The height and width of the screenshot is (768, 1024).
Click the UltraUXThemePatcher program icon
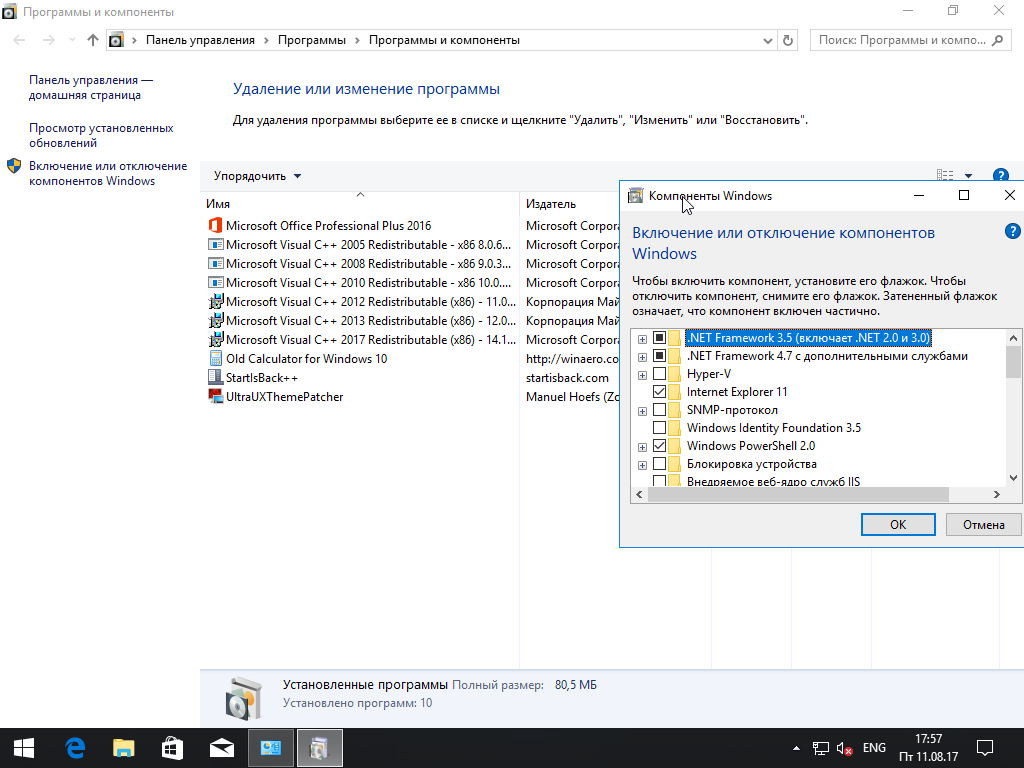coord(215,396)
